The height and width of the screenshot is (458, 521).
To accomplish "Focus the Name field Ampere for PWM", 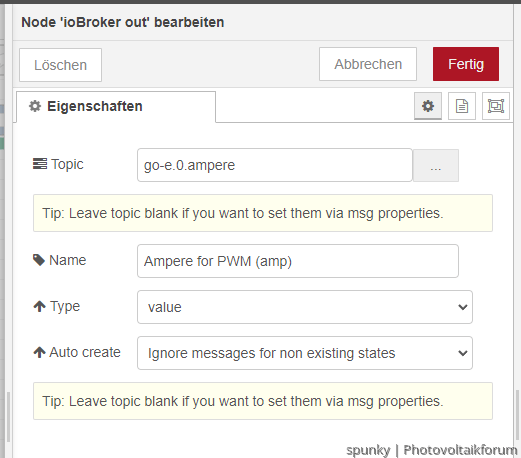I will coord(298,261).
